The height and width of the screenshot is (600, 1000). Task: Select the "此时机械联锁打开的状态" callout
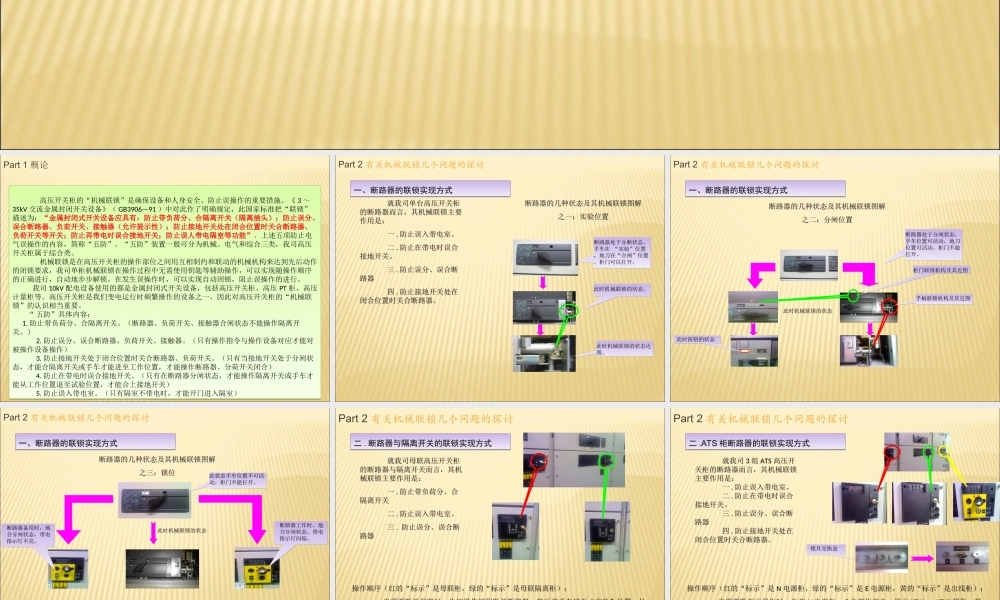tap(621, 288)
